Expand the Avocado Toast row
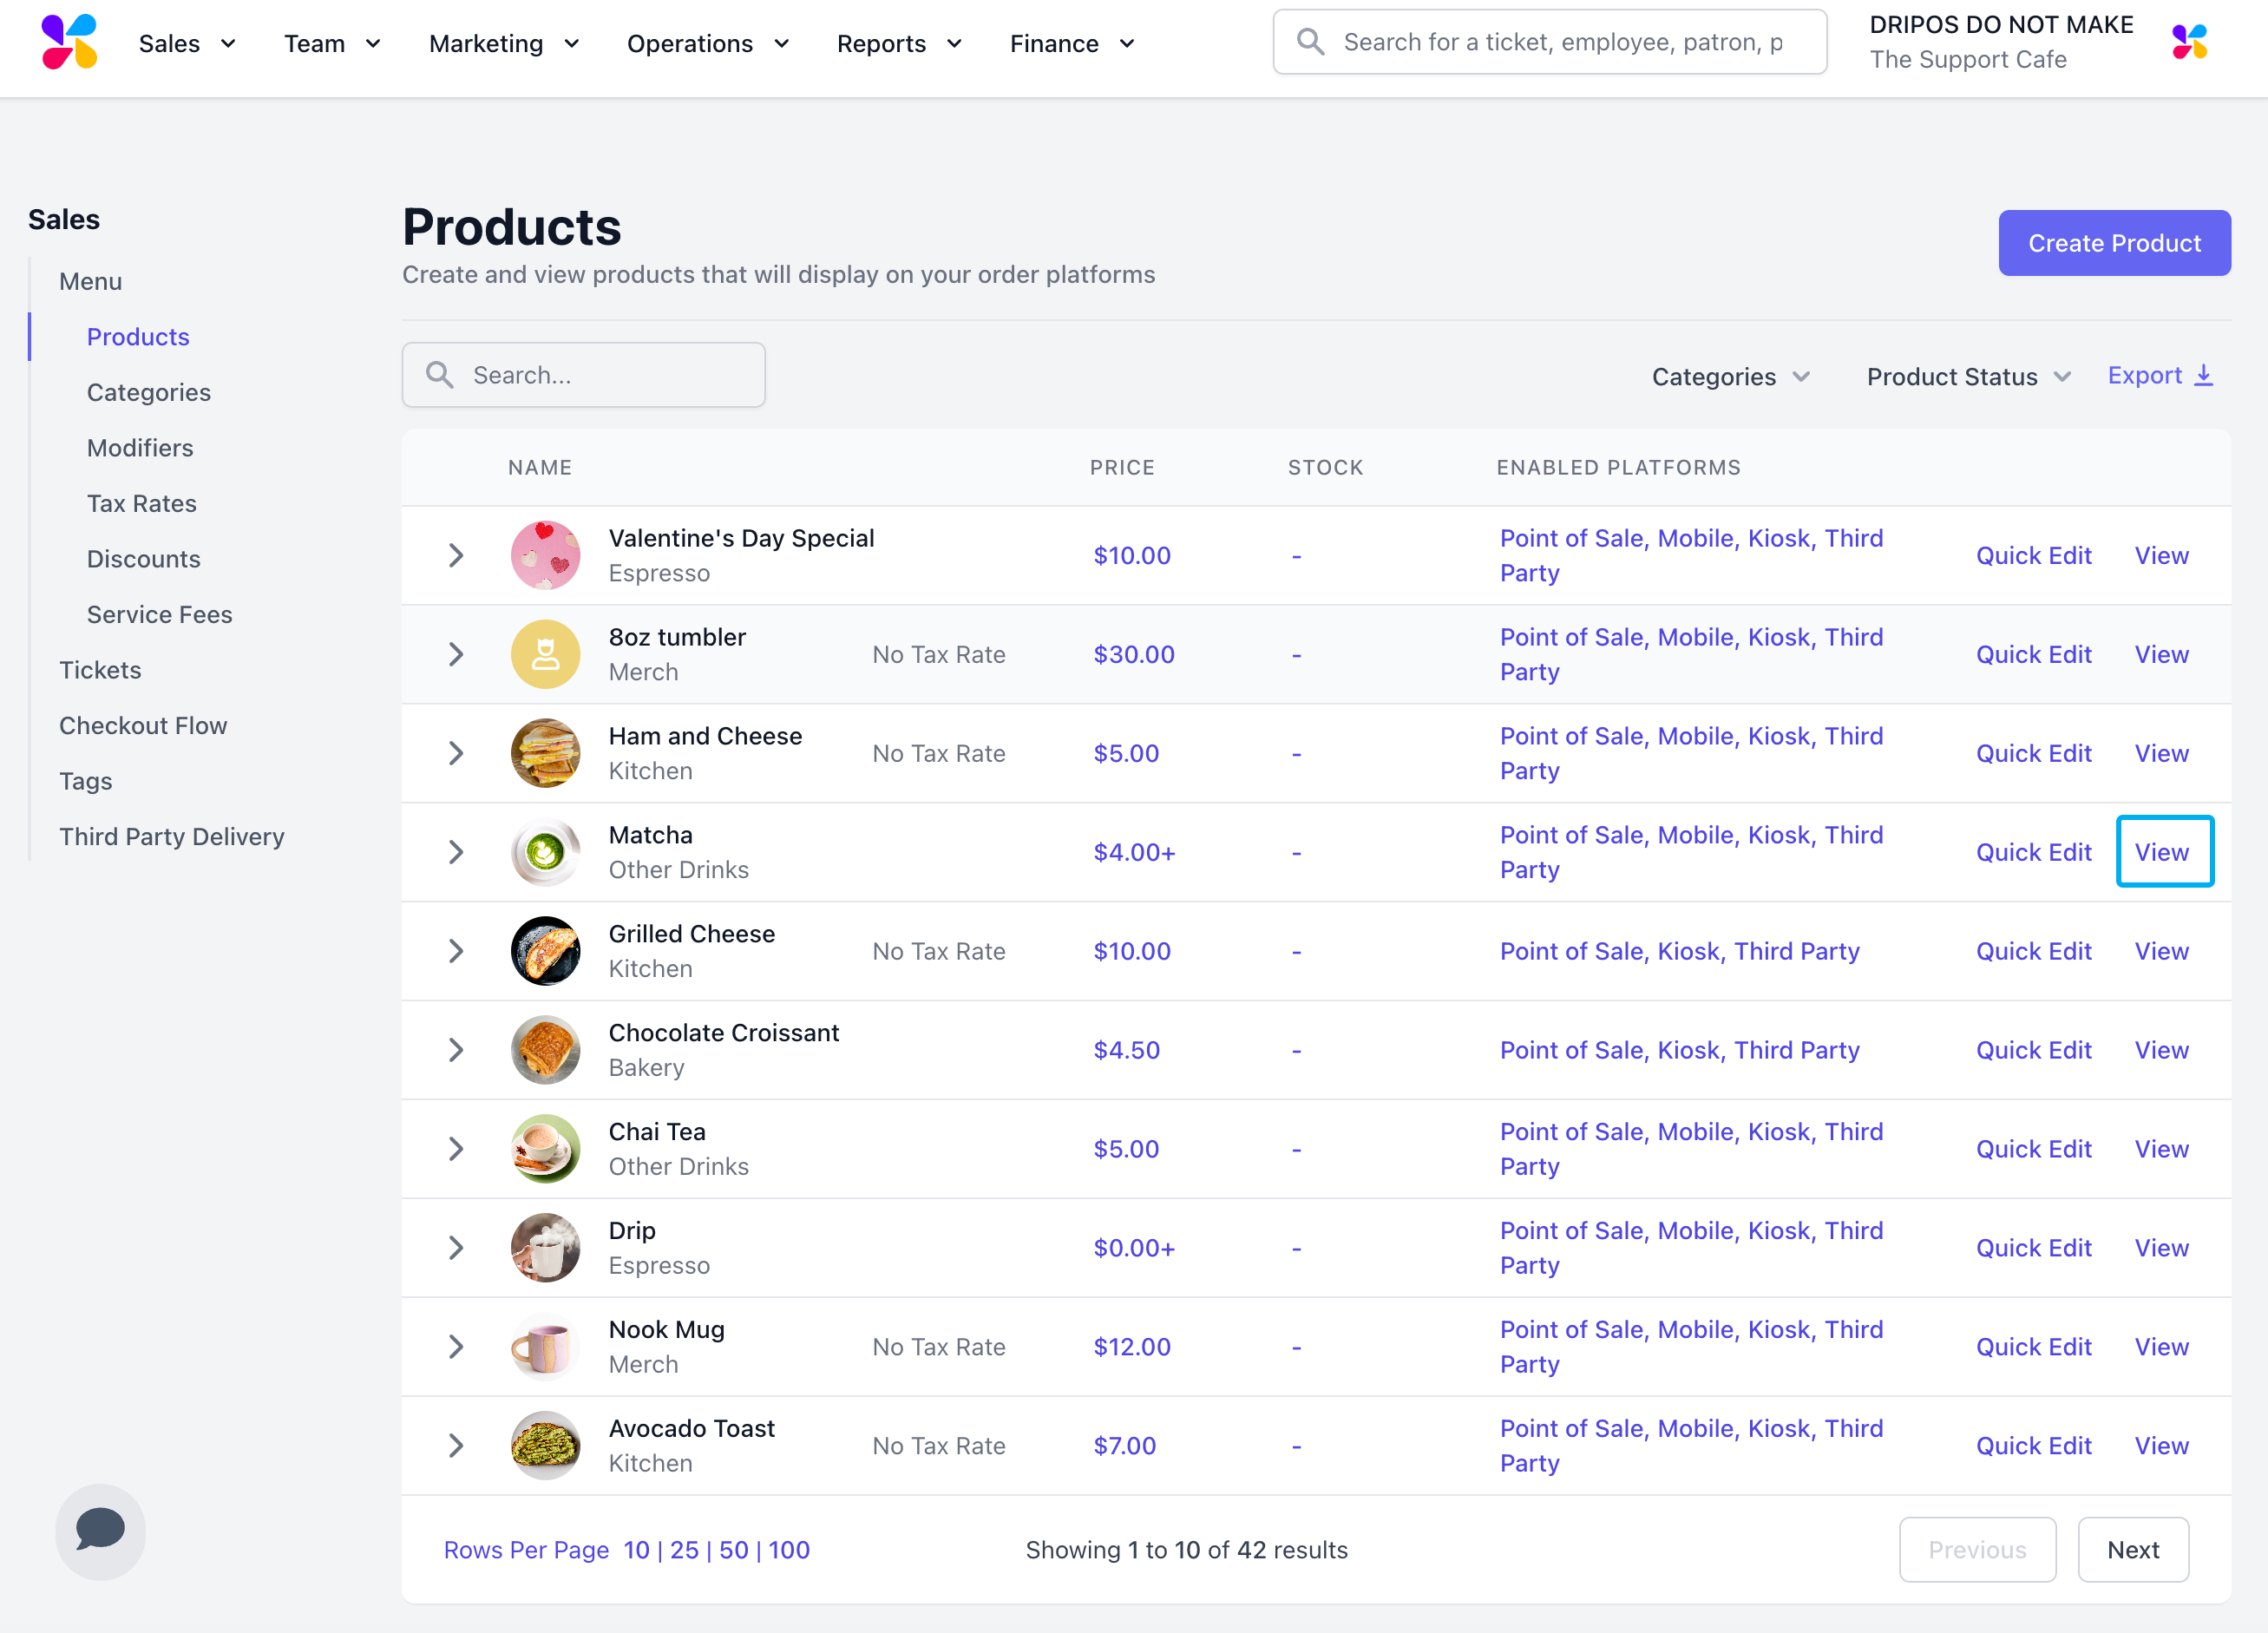Image resolution: width=2268 pixels, height=1633 pixels. pos(456,1445)
